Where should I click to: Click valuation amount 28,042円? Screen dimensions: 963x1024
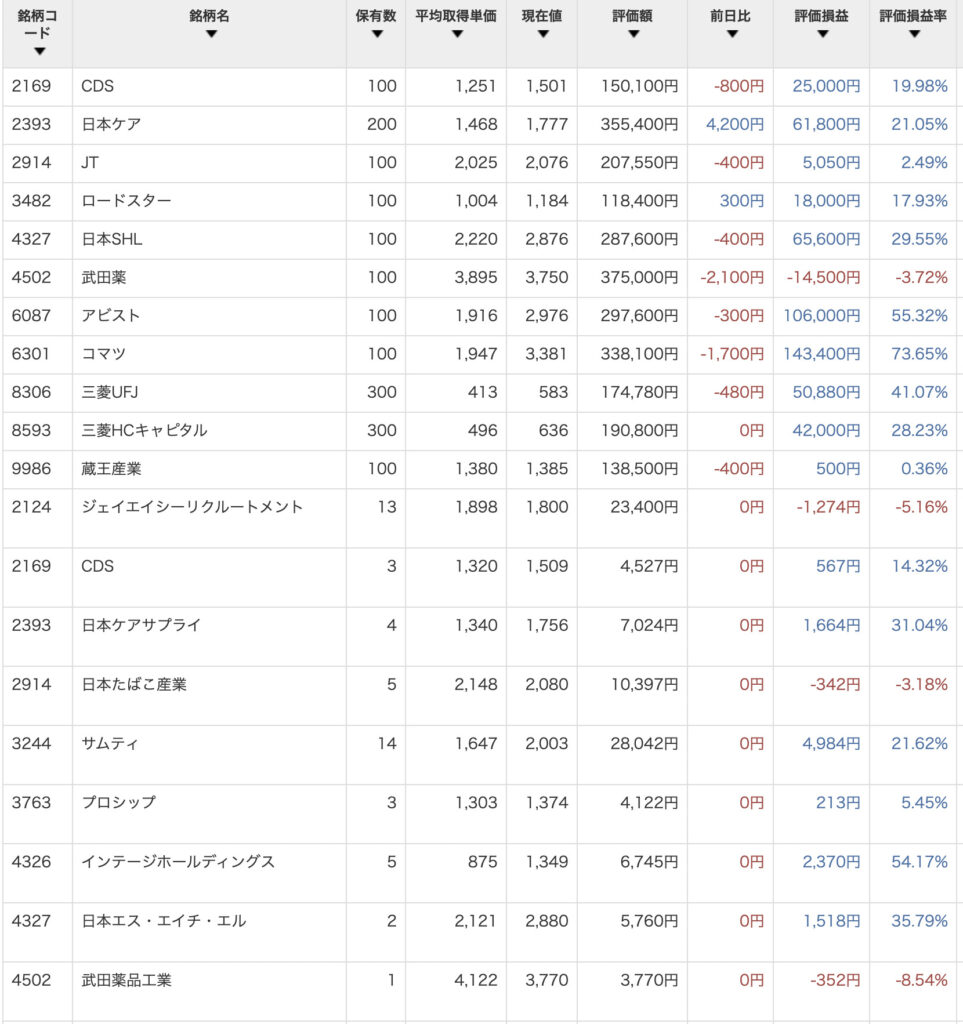click(x=644, y=743)
